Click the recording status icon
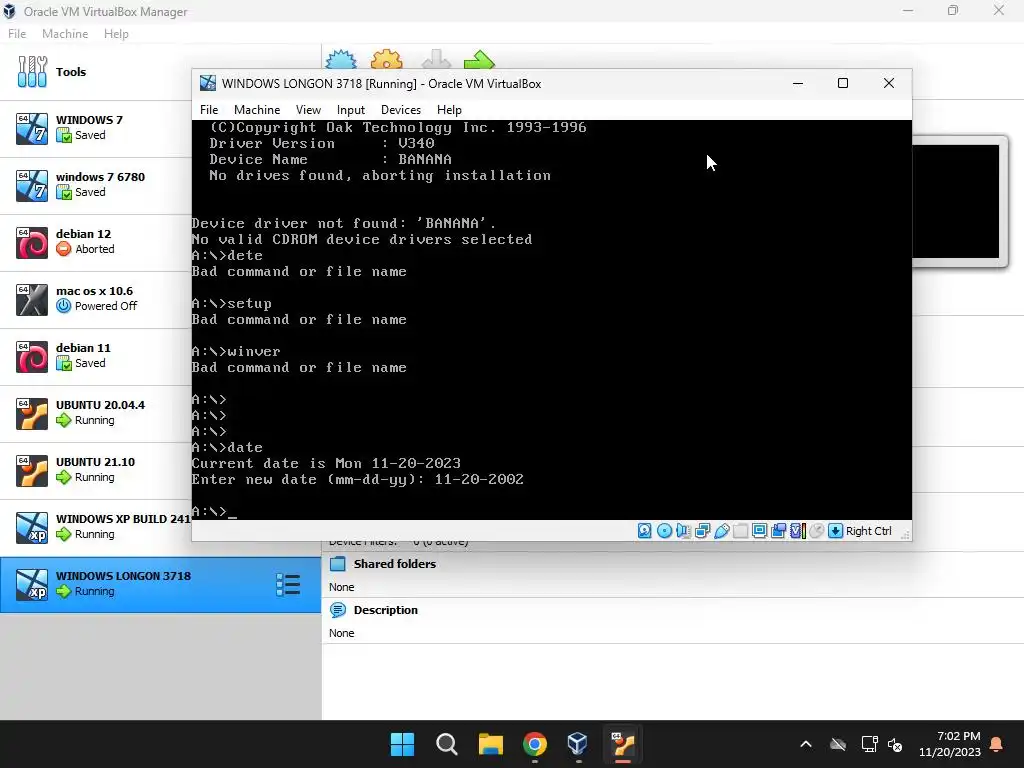This screenshot has width=1024, height=768. point(778,531)
